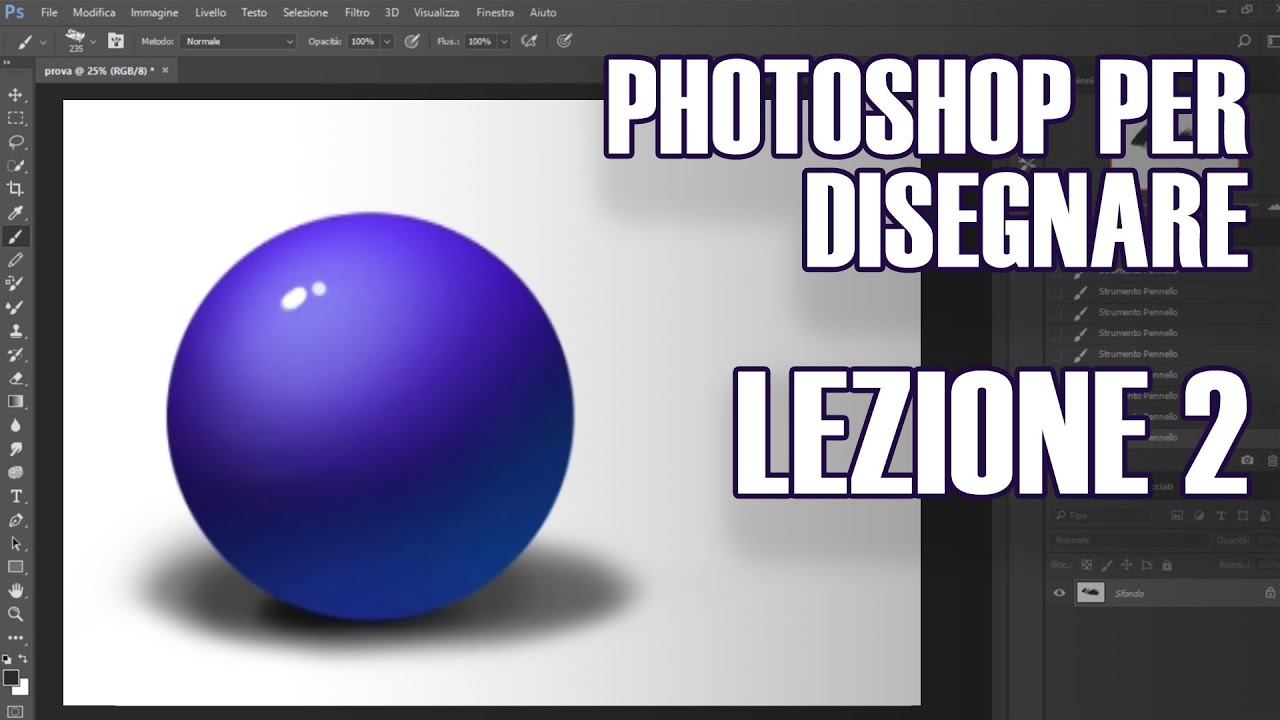Open the Flusso slider dropdown arrow

pos(504,42)
